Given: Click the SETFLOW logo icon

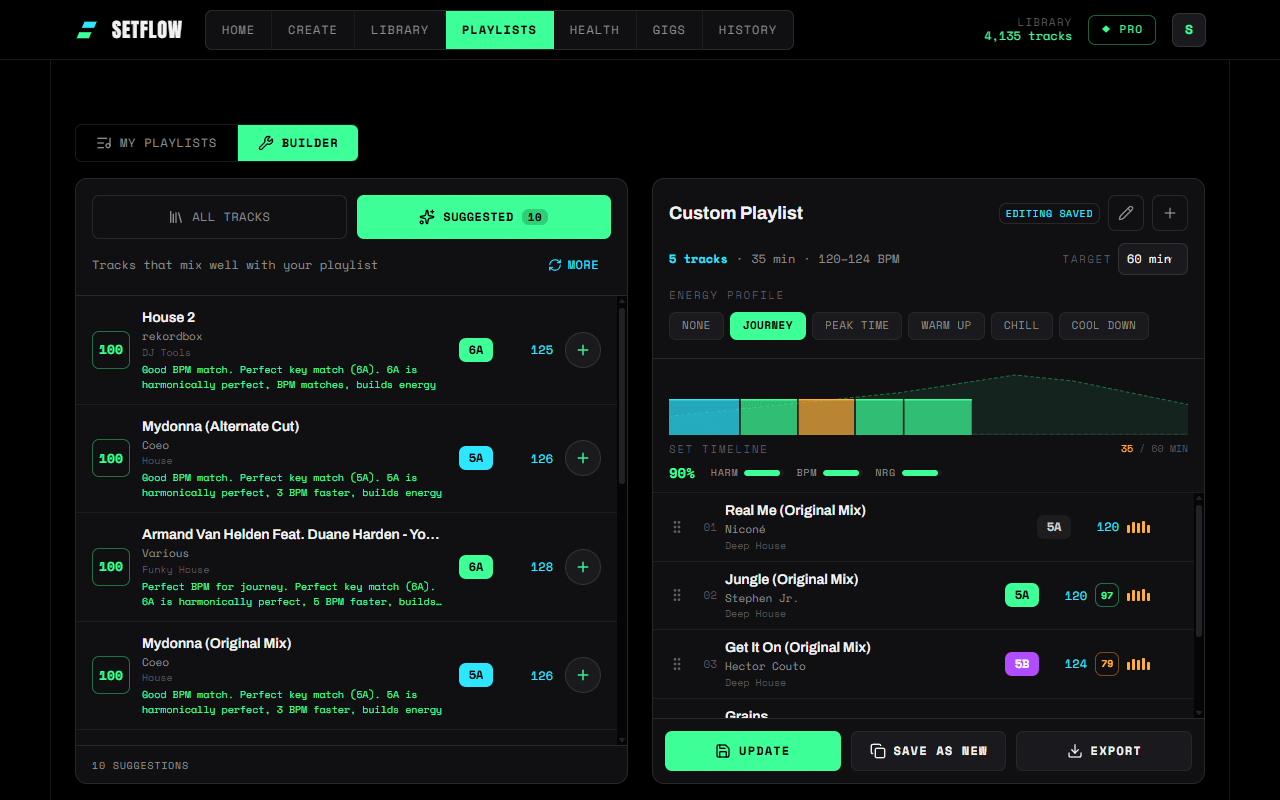Looking at the screenshot, I should click(x=87, y=30).
